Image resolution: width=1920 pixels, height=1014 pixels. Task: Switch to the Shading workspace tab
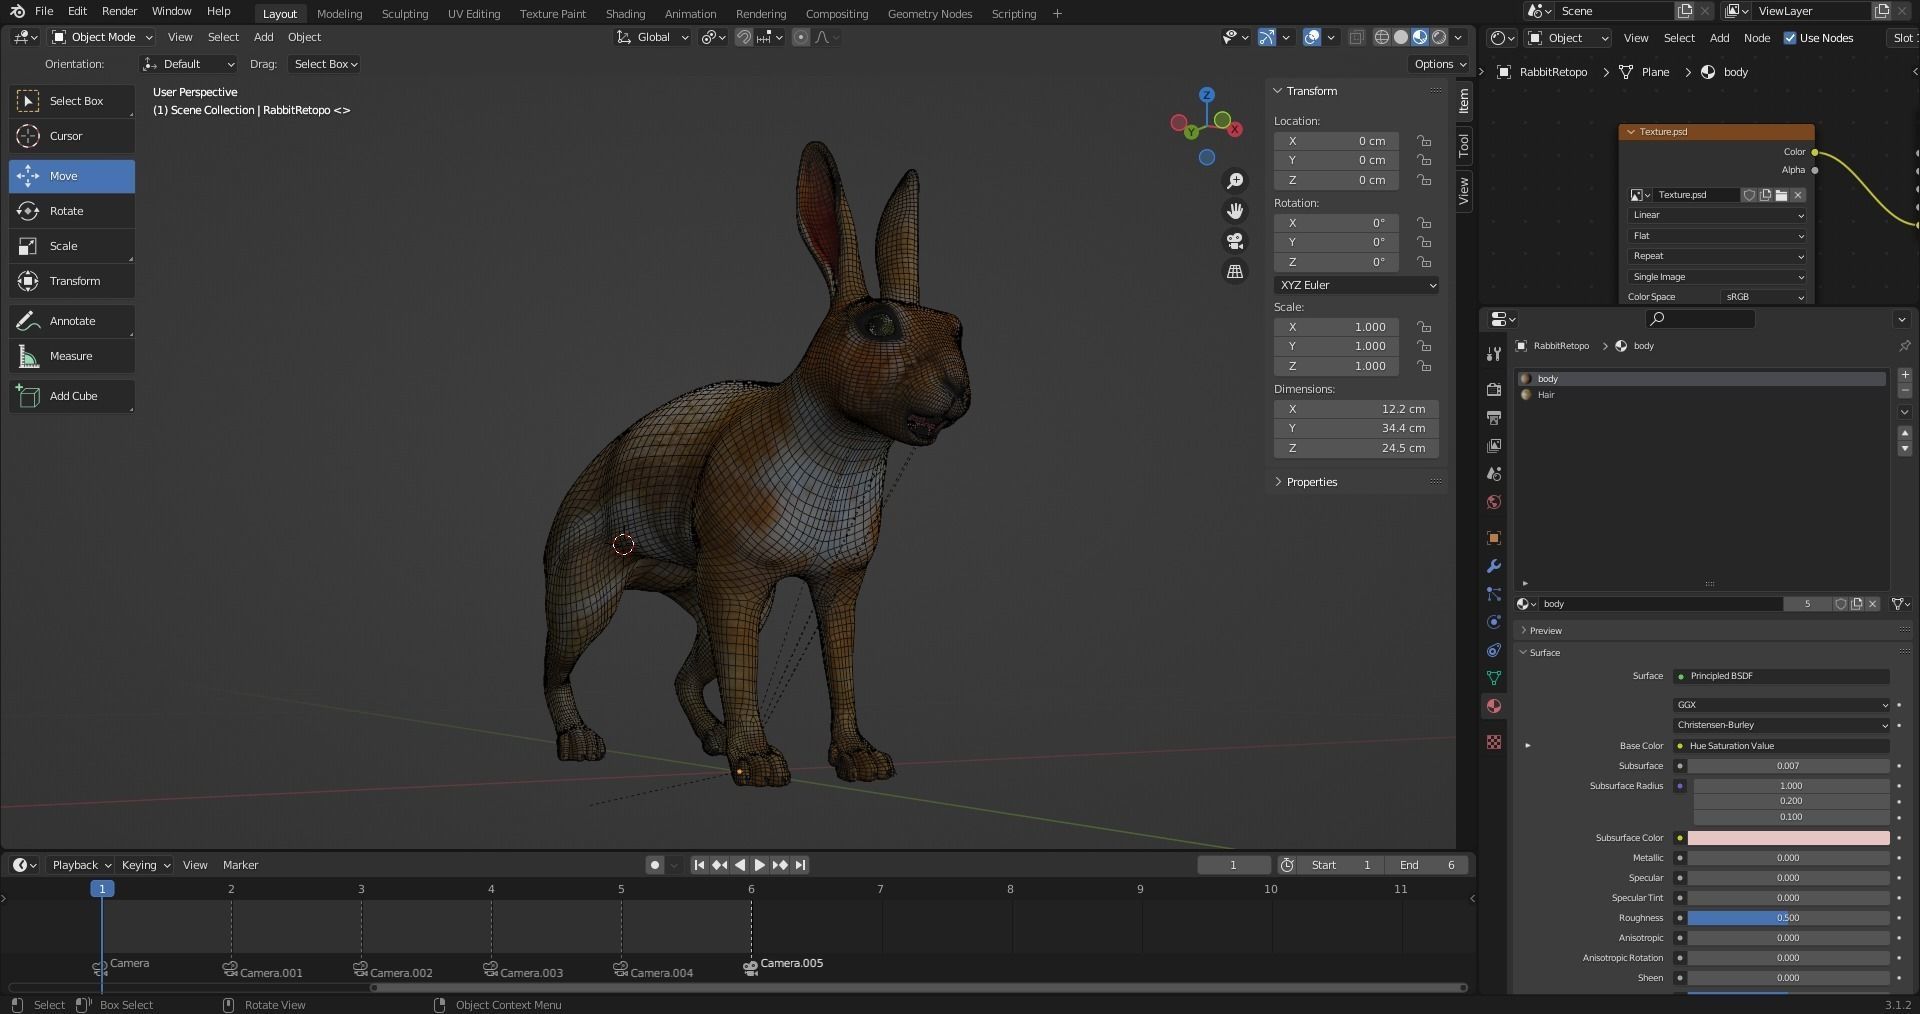625,14
